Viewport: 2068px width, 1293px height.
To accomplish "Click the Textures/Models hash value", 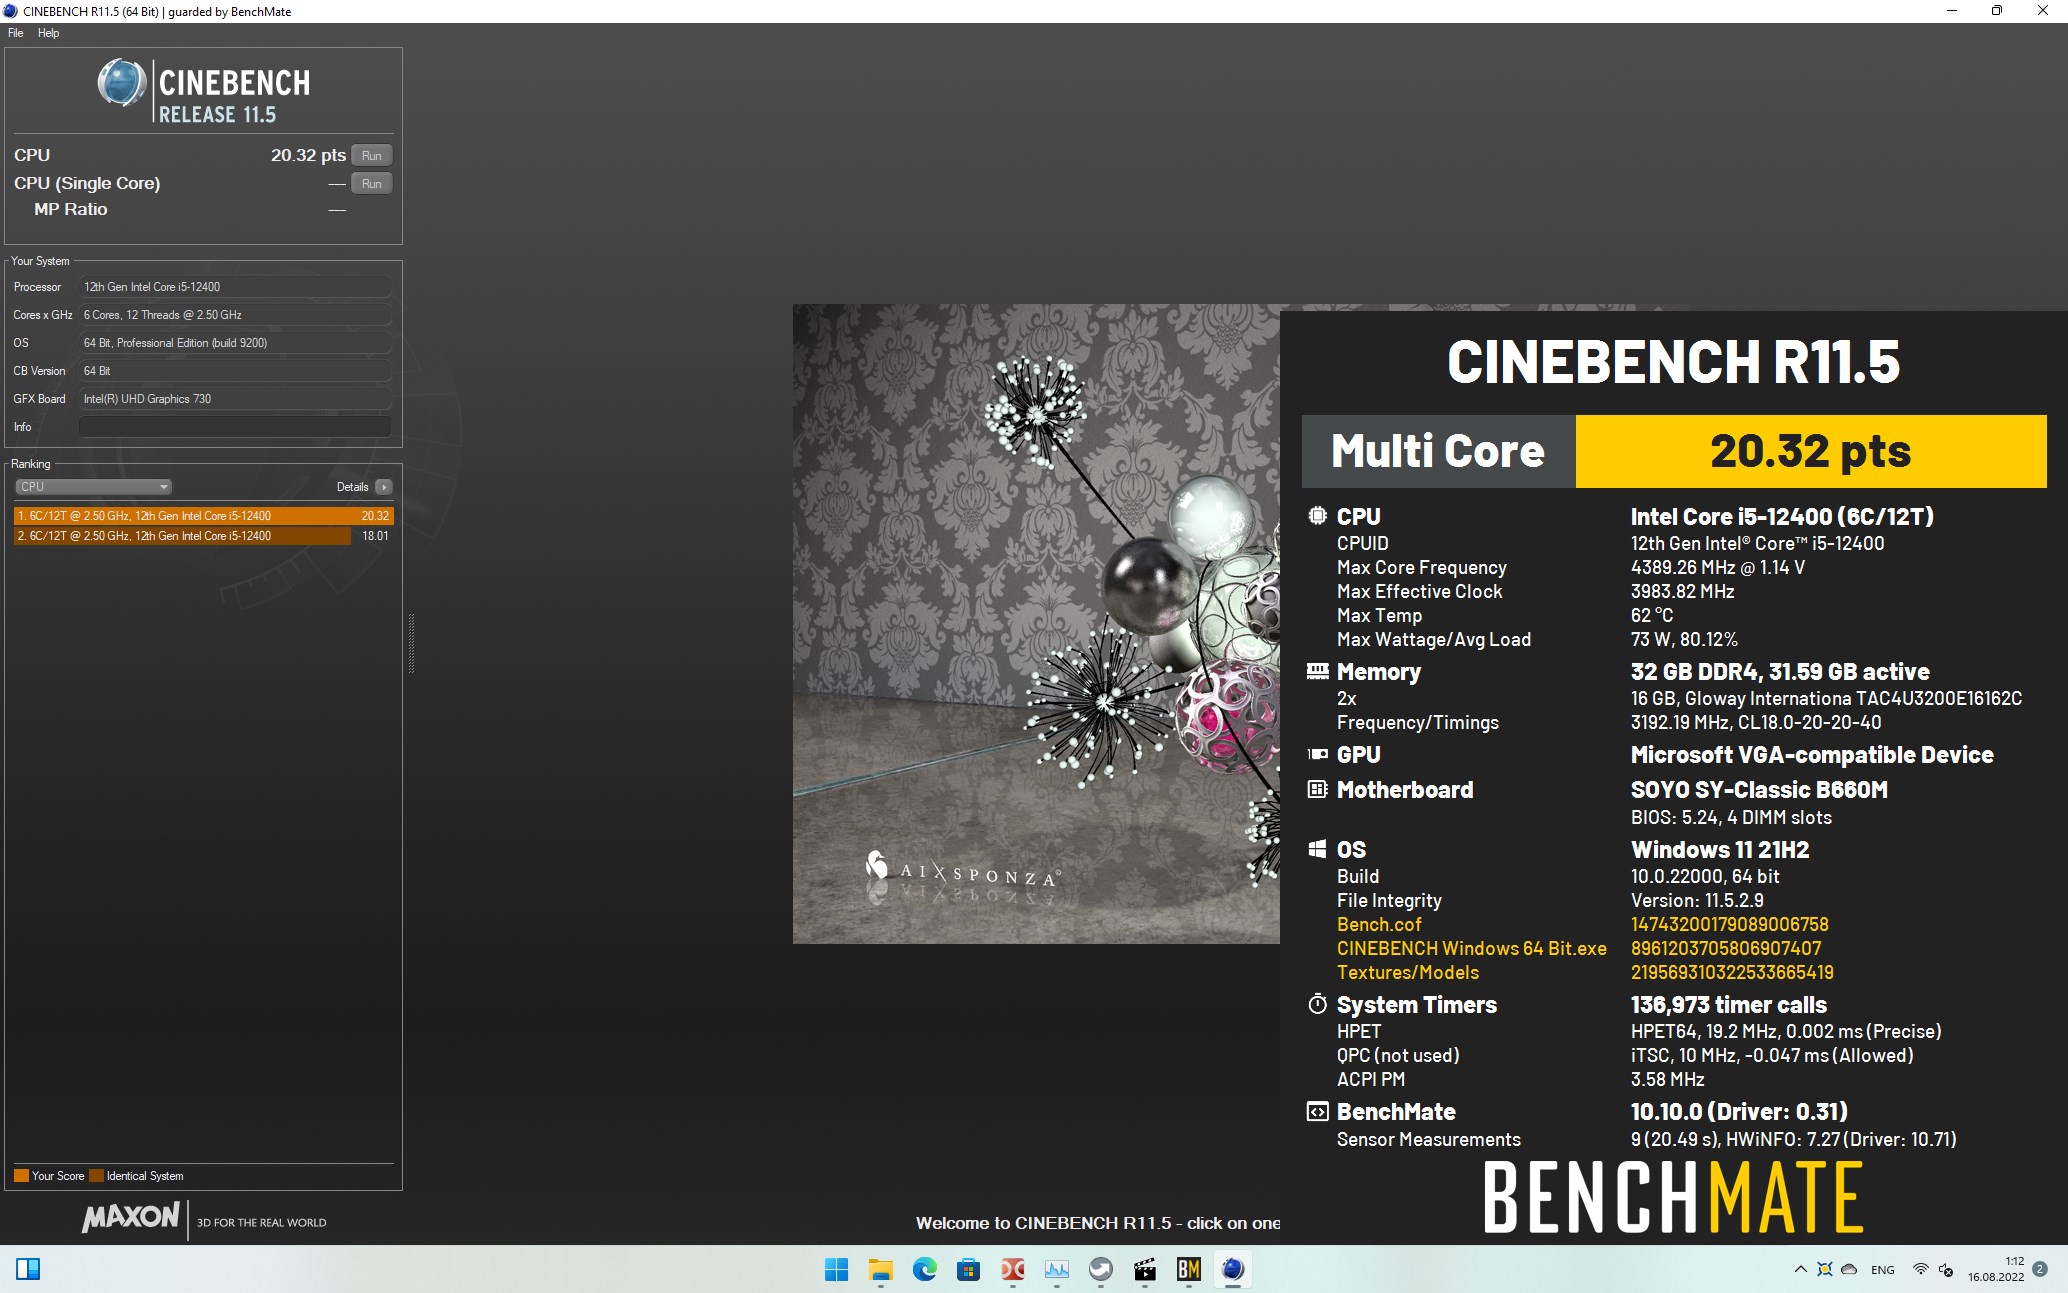I will [x=1732, y=973].
